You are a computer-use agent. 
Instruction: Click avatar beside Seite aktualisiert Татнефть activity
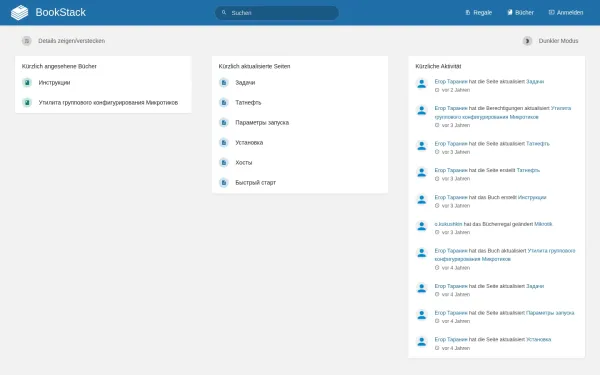[422, 145]
